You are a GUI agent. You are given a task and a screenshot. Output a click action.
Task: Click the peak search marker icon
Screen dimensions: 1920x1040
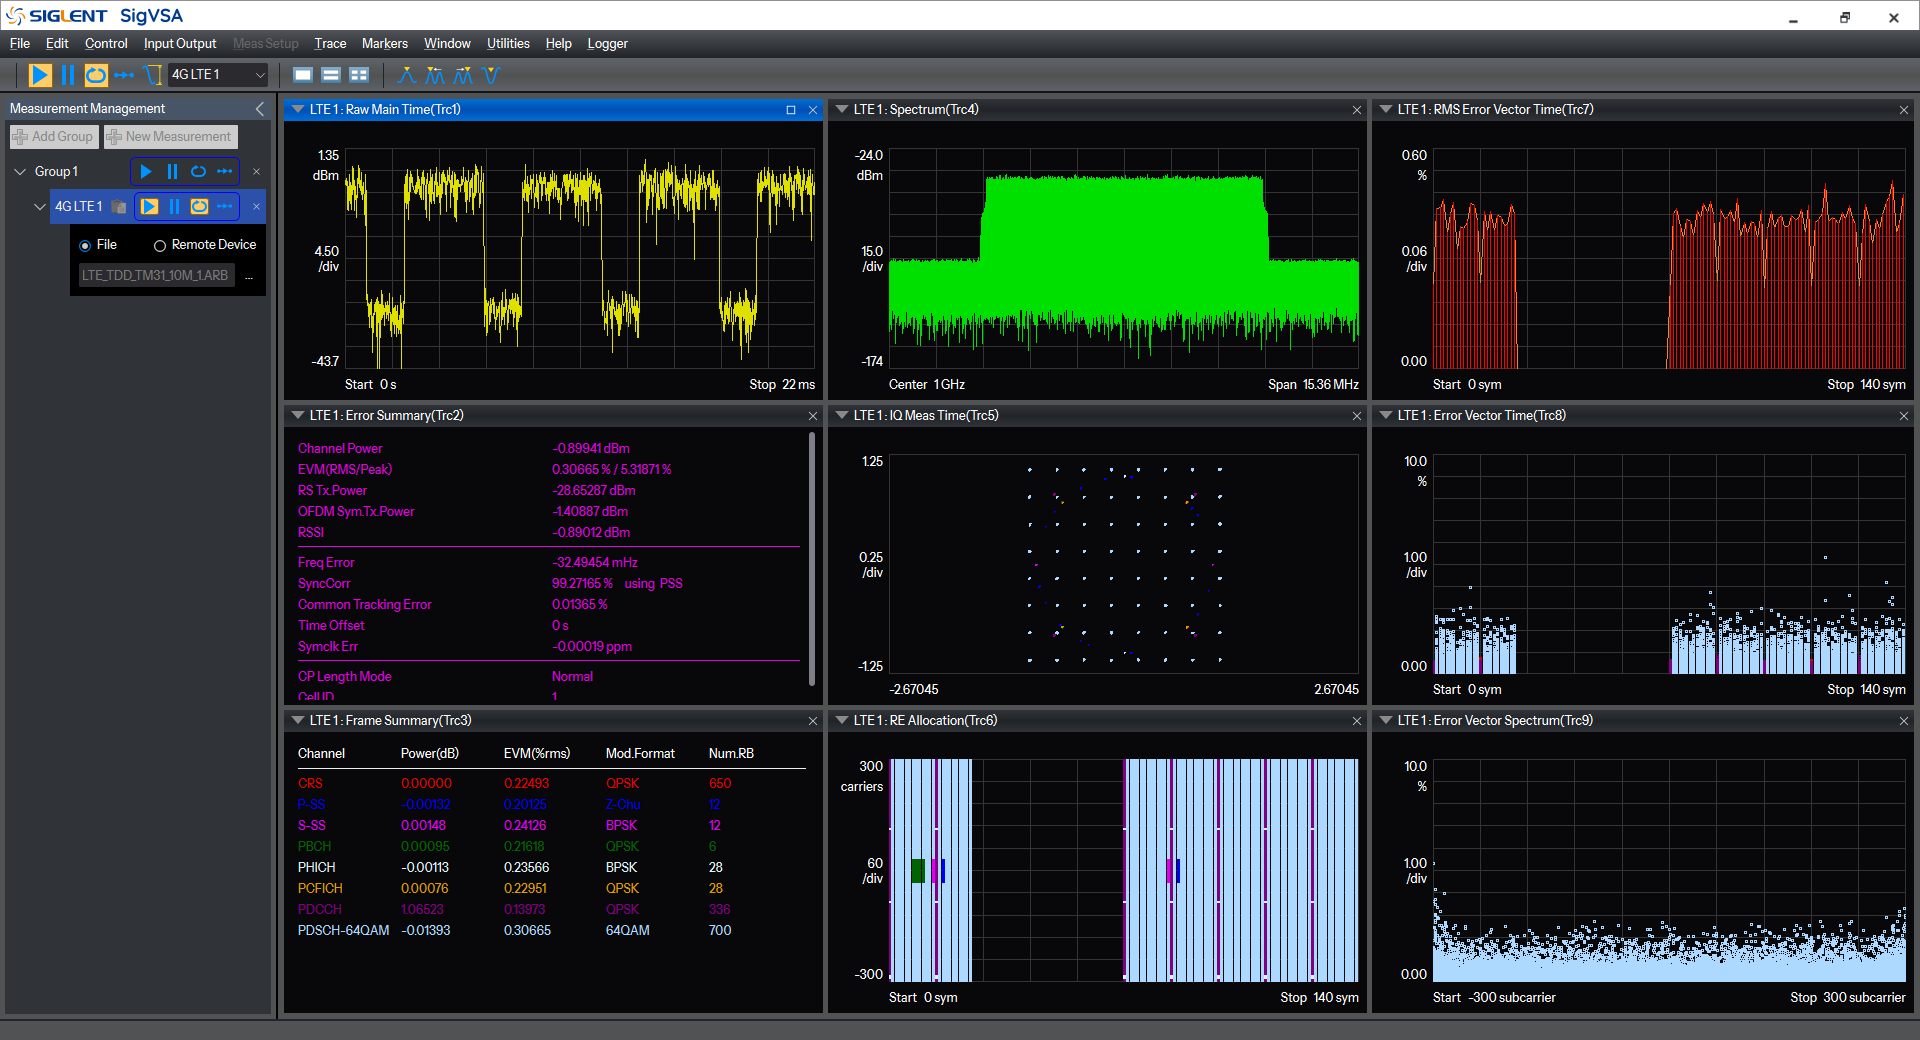coord(406,75)
